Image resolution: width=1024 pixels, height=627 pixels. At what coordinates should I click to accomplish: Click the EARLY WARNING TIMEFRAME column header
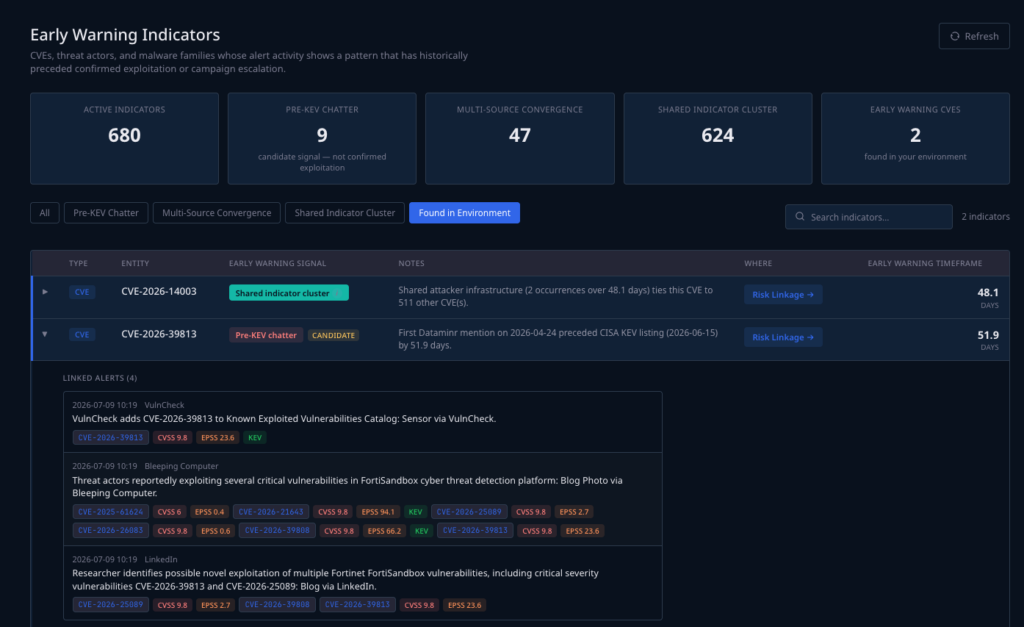(x=925, y=263)
